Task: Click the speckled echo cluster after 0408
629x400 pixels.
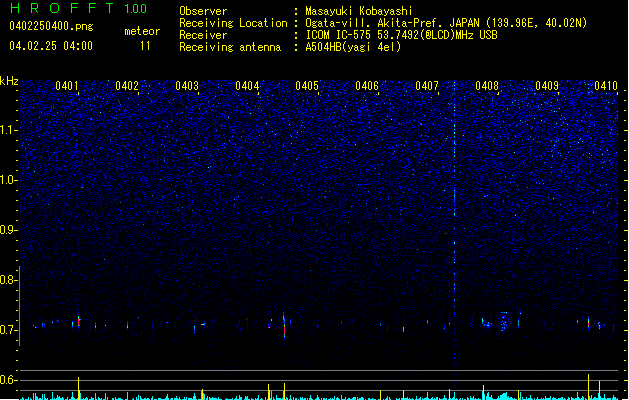Action: pyautogui.click(x=503, y=321)
